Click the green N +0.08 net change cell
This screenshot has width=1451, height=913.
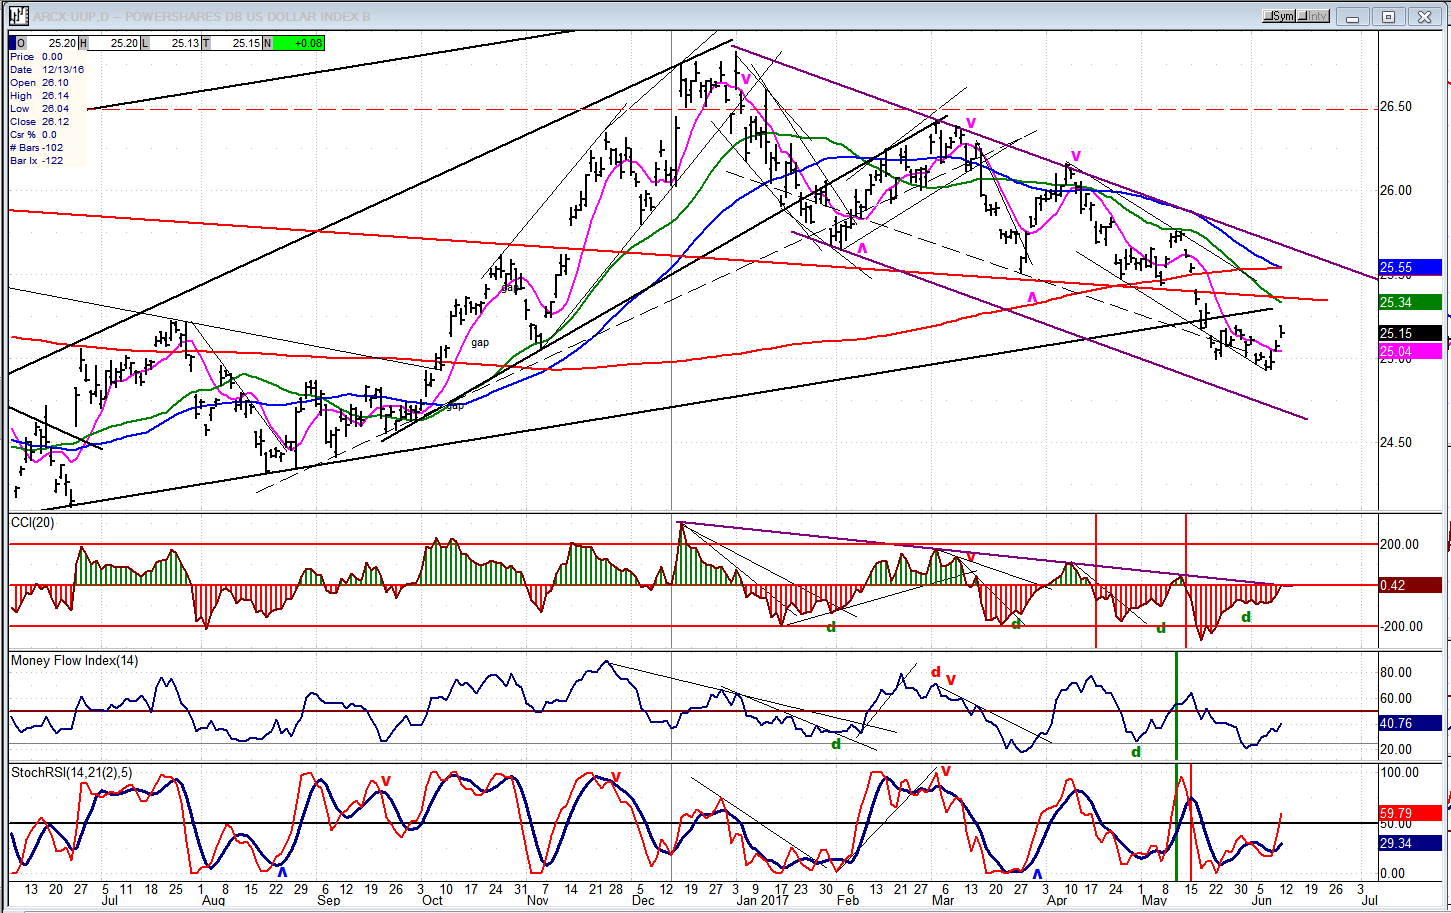pyautogui.click(x=294, y=43)
